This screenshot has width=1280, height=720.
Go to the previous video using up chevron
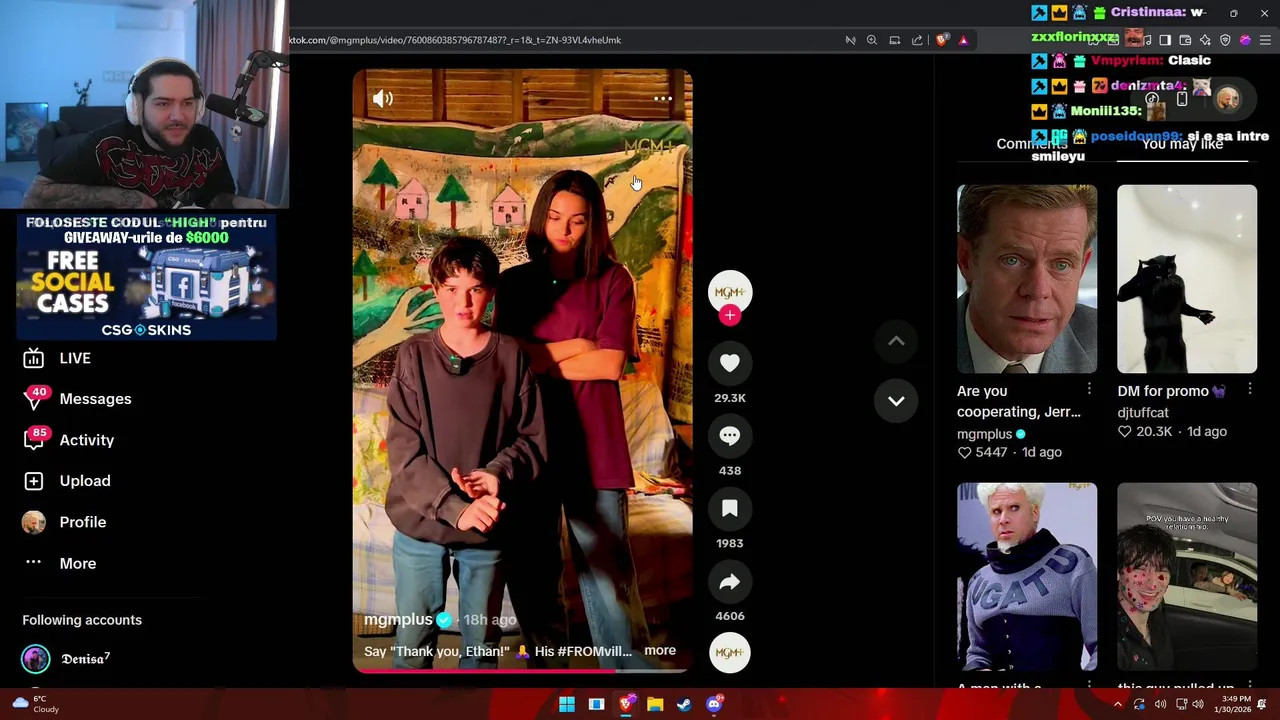[896, 341]
